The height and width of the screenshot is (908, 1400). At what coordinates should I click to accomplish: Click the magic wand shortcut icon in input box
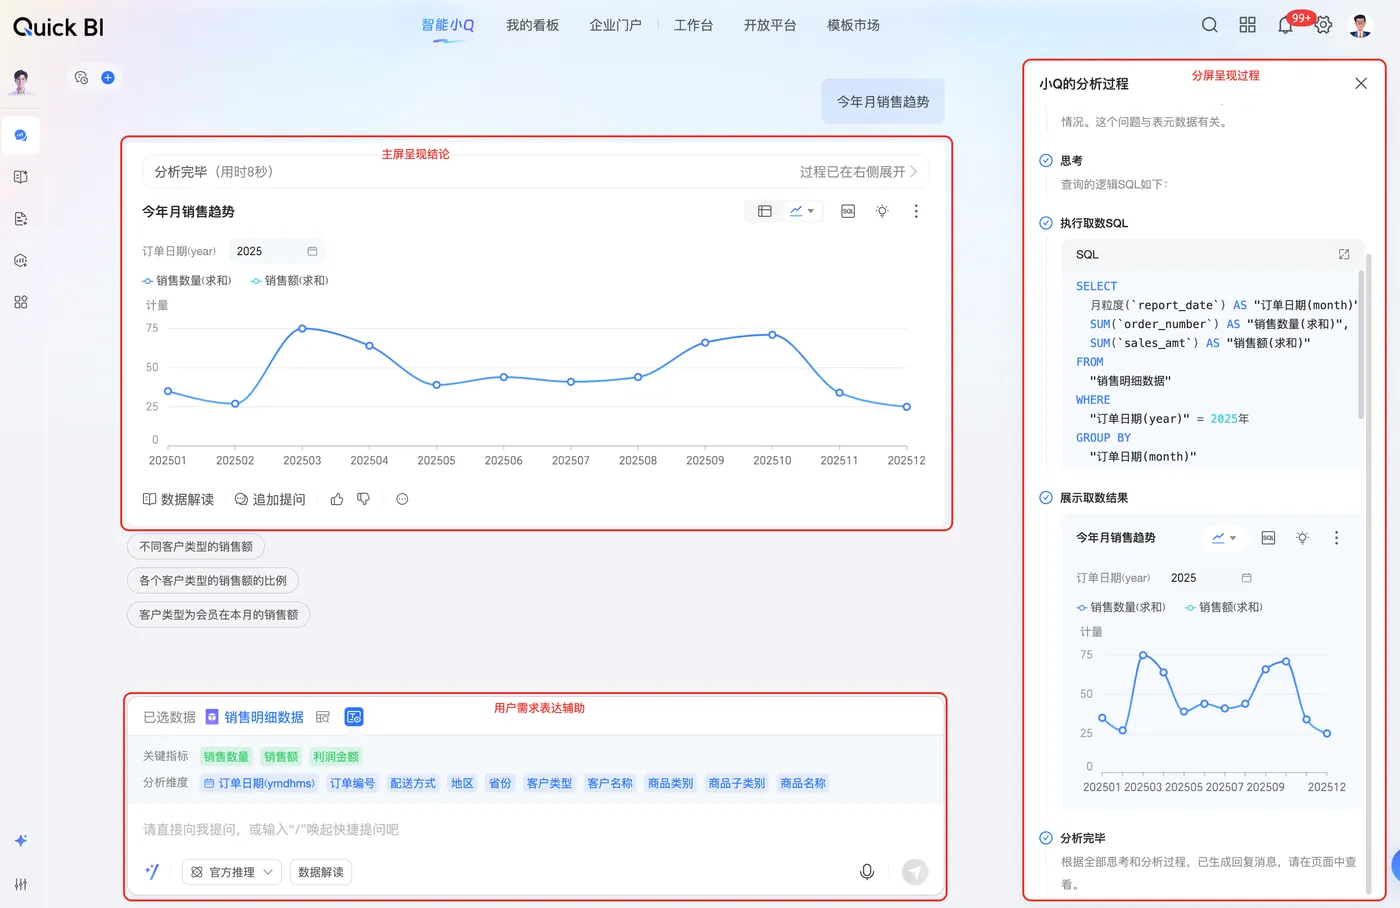click(152, 872)
